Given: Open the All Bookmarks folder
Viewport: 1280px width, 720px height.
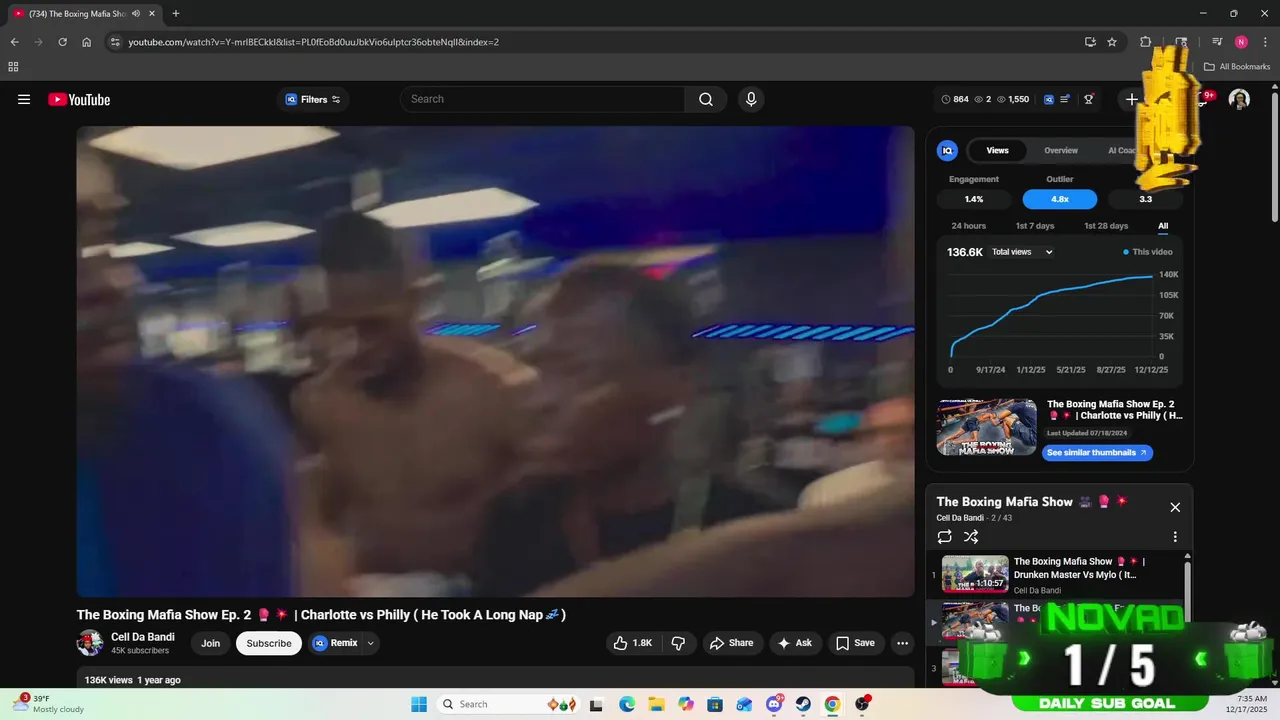Looking at the screenshot, I should [x=1237, y=67].
